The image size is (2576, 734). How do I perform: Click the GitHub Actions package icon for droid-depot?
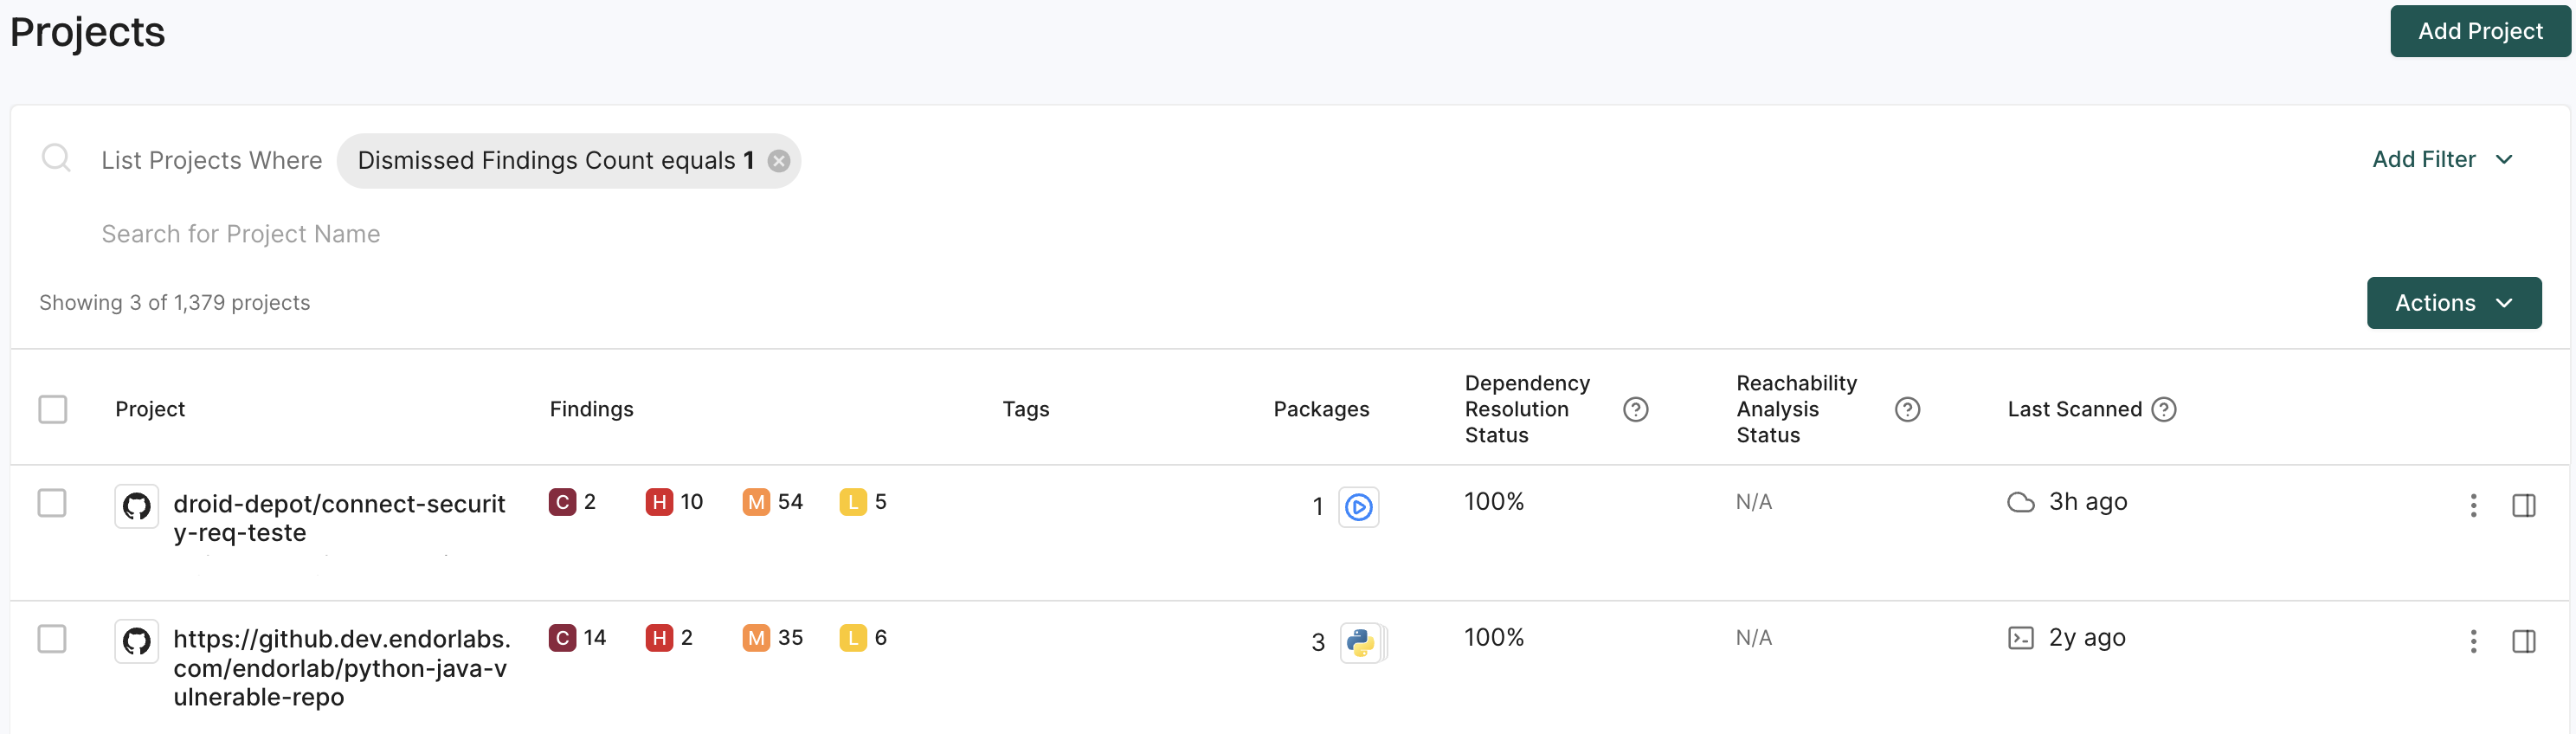coord(1358,508)
